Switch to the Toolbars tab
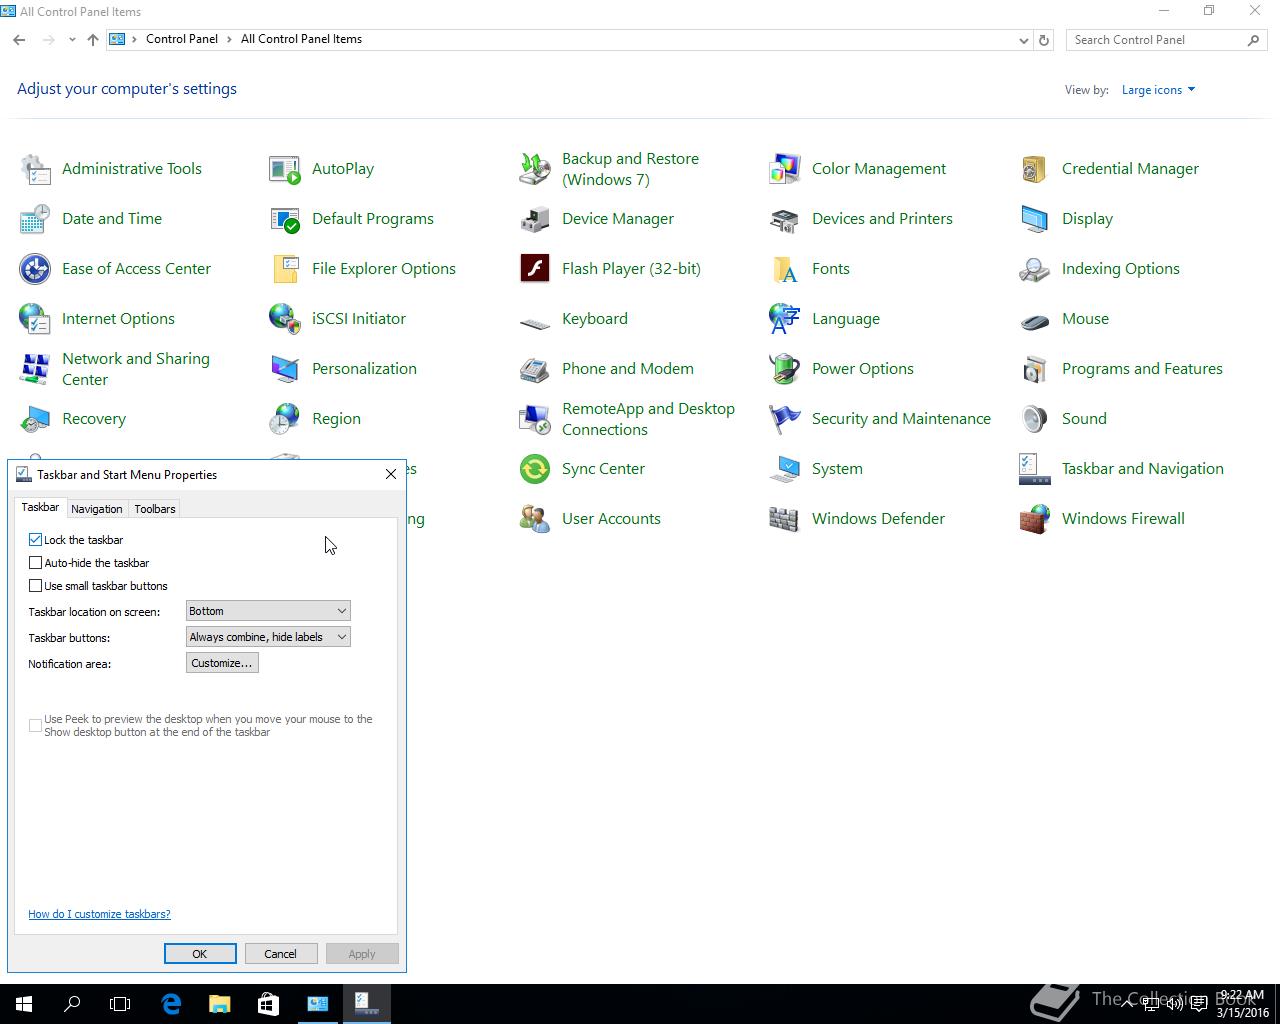Image resolution: width=1280 pixels, height=1024 pixels. pyautogui.click(x=155, y=509)
